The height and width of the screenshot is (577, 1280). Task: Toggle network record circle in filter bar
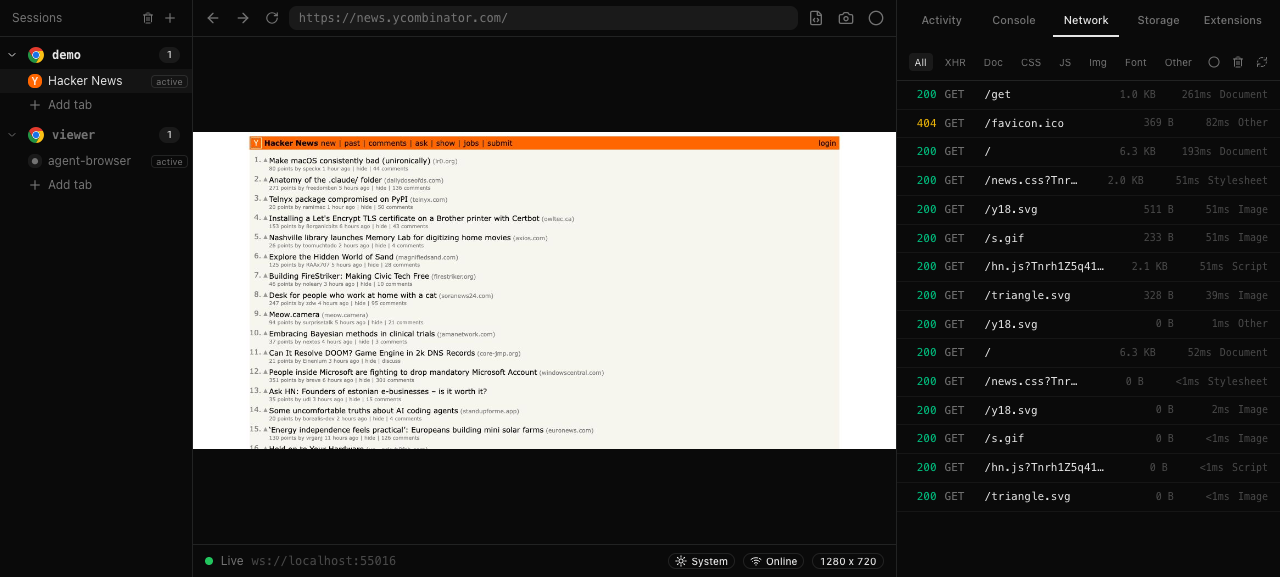click(x=1214, y=62)
